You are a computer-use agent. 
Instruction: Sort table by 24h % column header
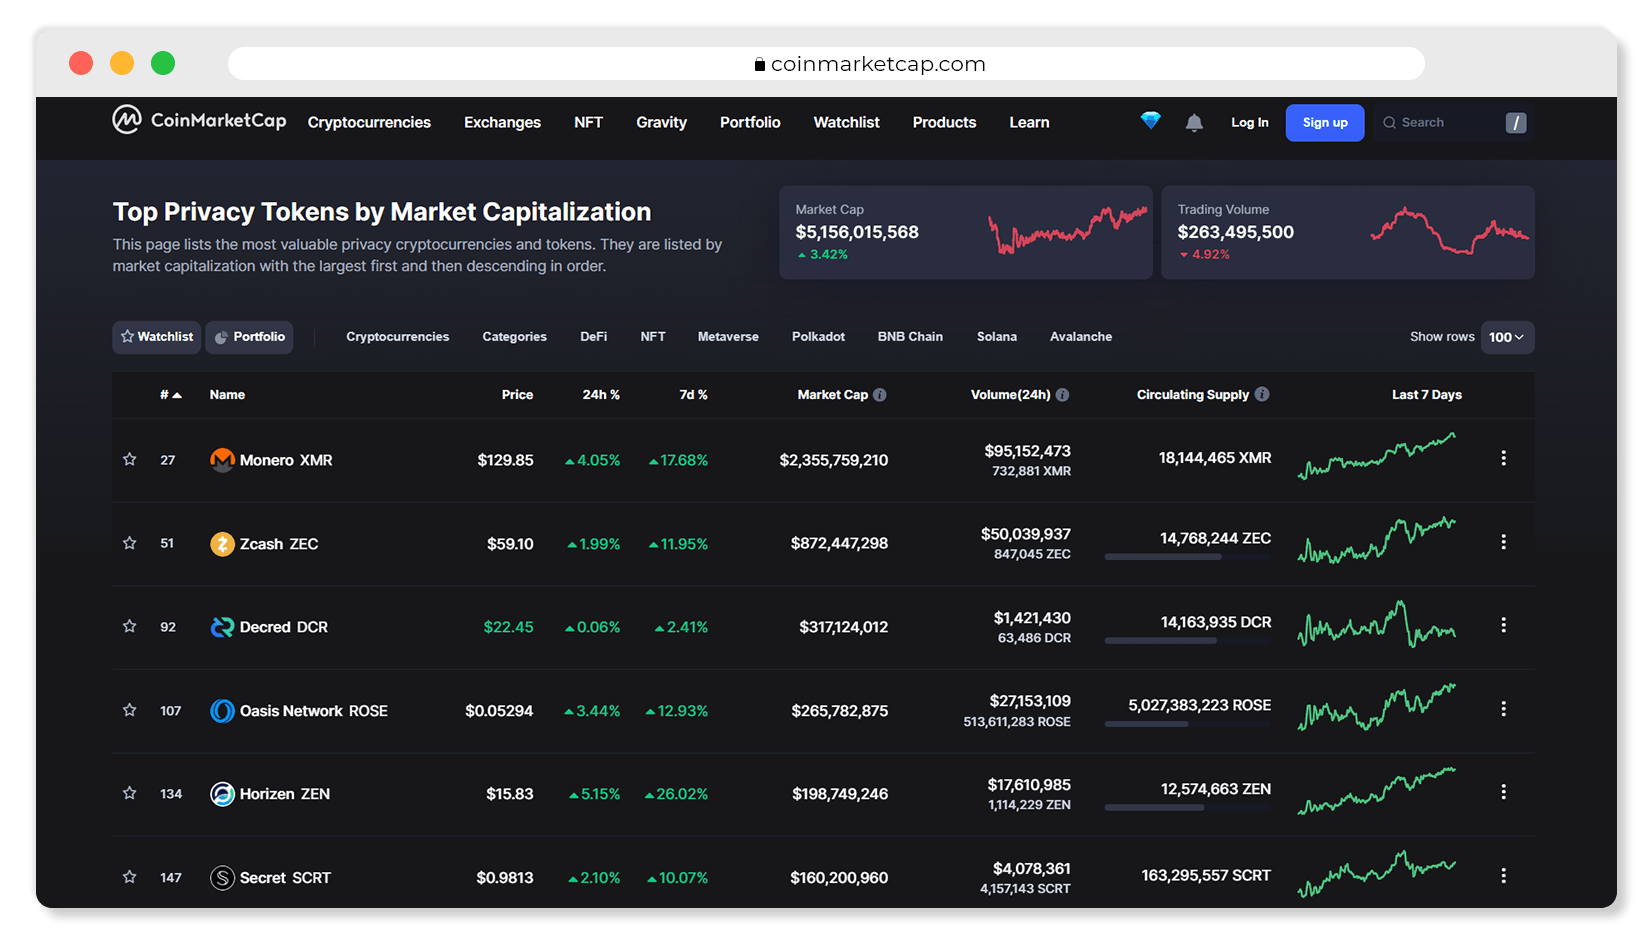(x=601, y=395)
